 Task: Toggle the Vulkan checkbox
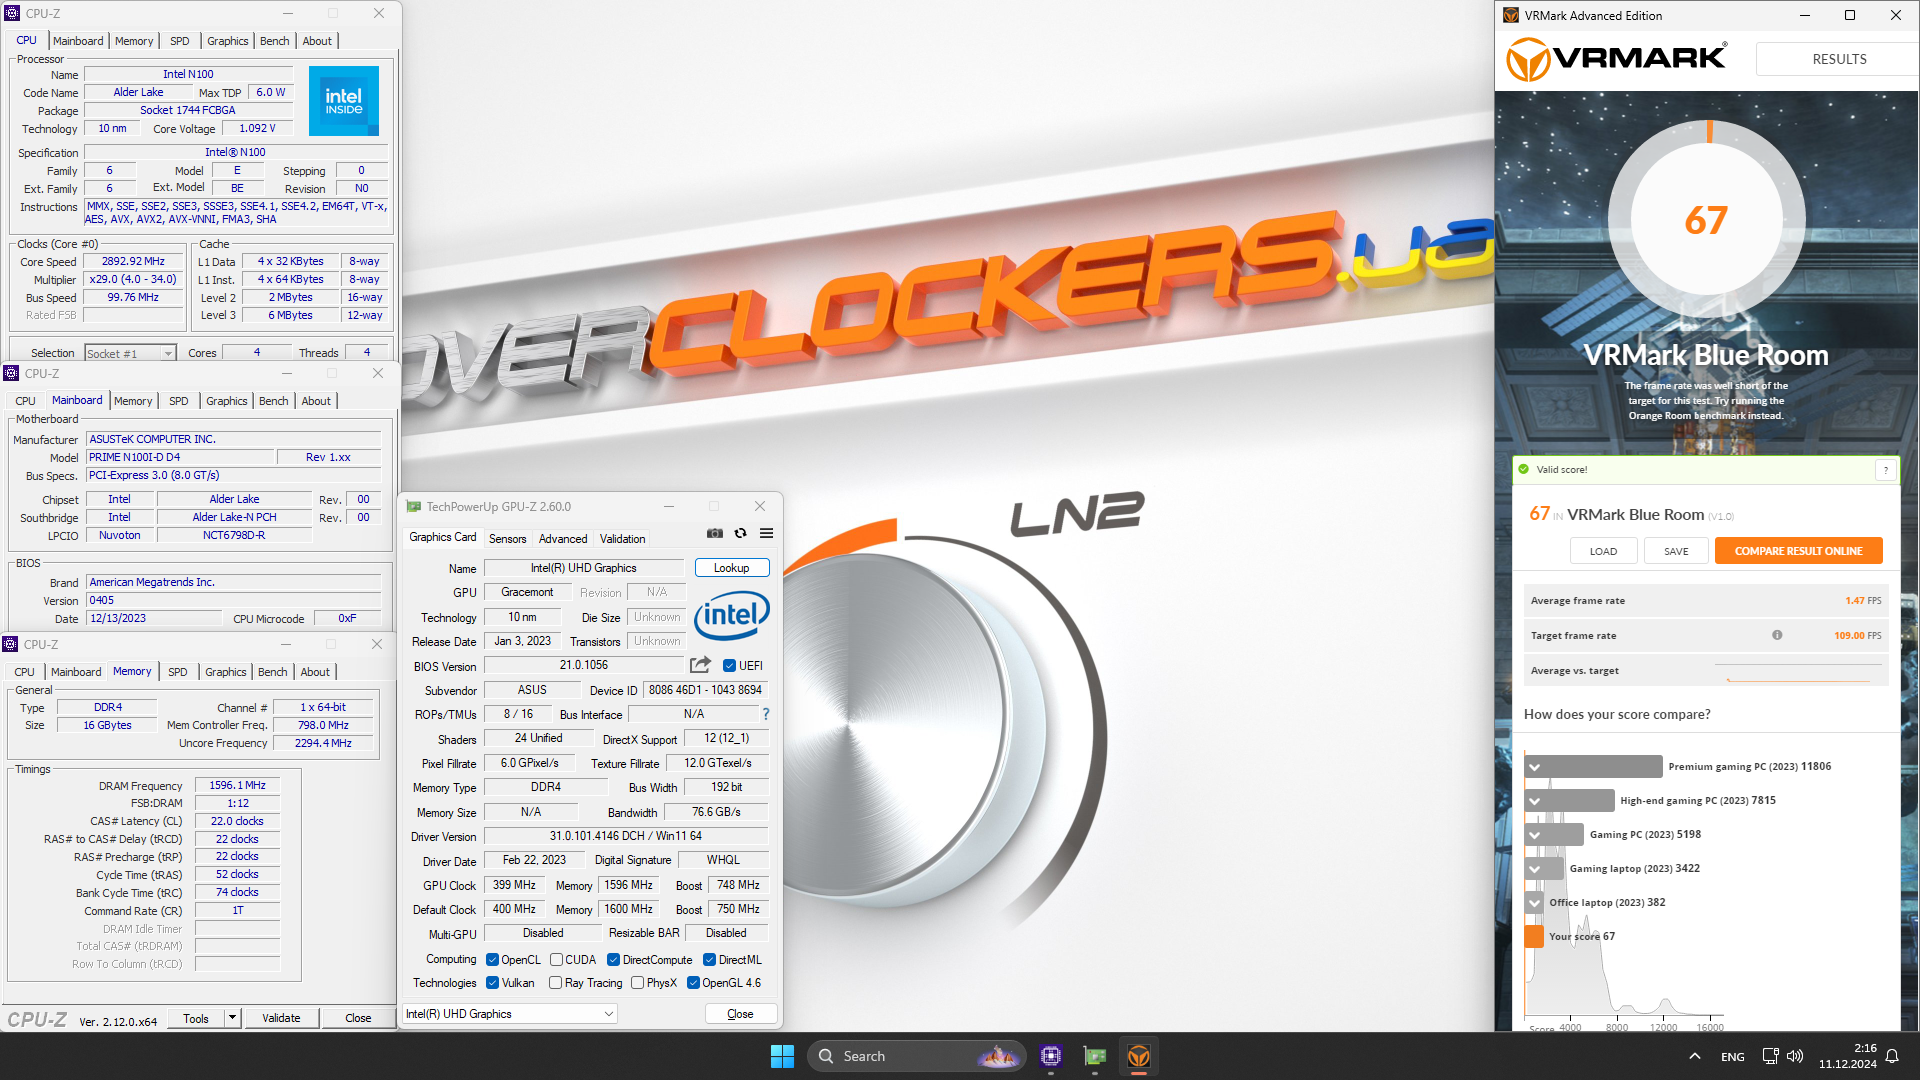click(492, 983)
